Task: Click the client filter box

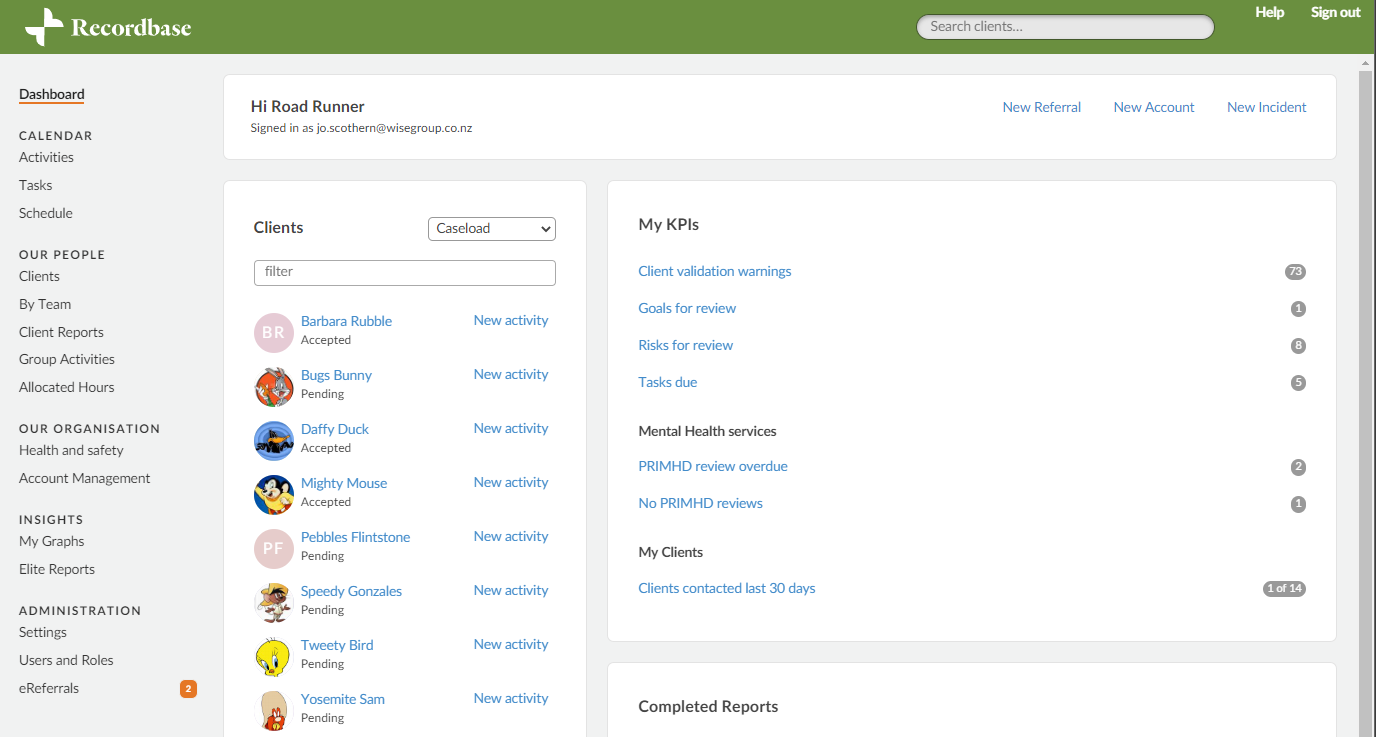Action: click(404, 272)
